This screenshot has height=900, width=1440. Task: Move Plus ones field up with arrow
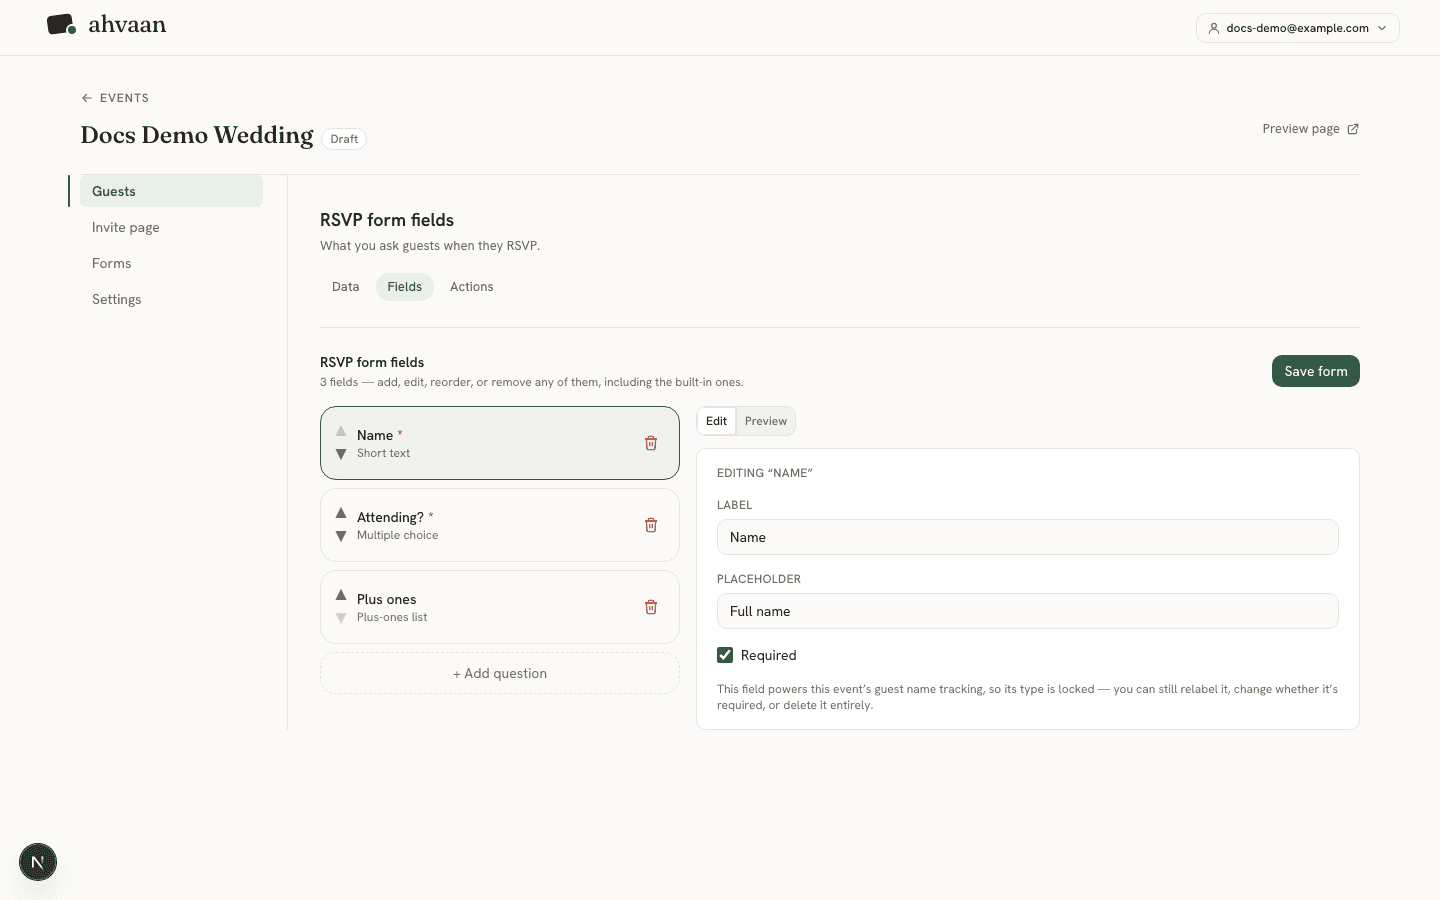(341, 595)
